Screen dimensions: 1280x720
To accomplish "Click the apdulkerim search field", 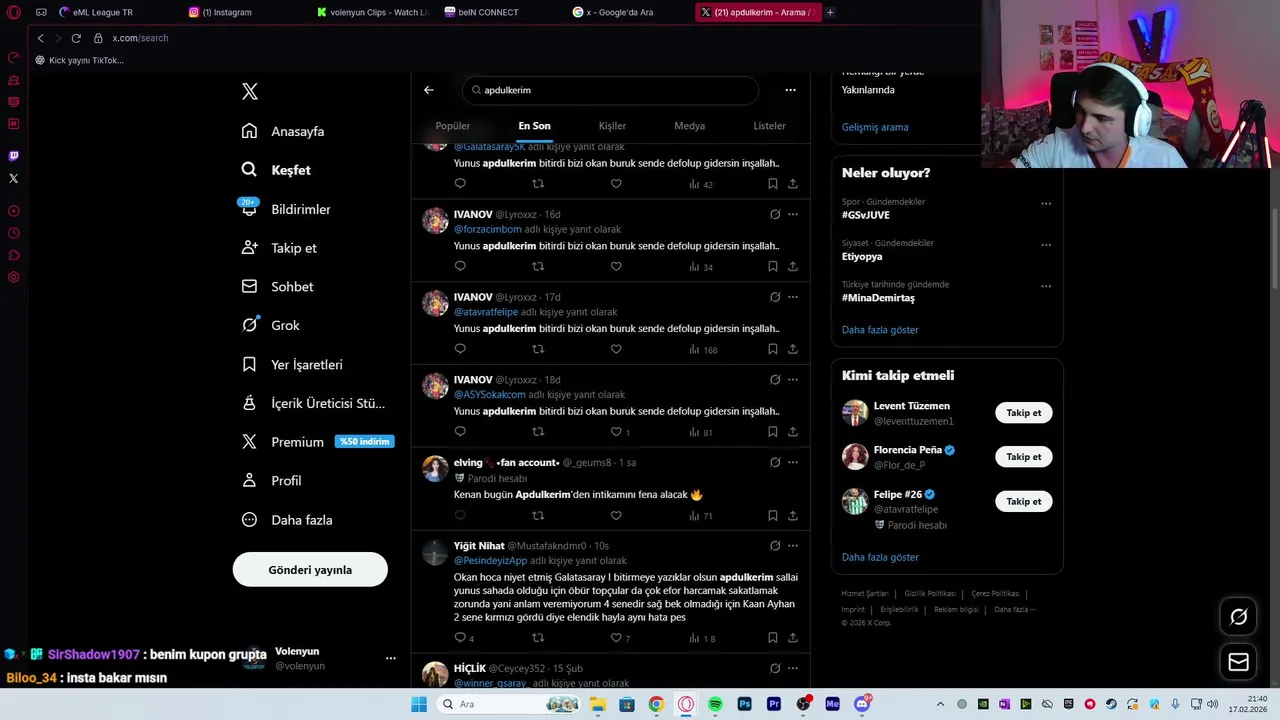I will (x=610, y=90).
